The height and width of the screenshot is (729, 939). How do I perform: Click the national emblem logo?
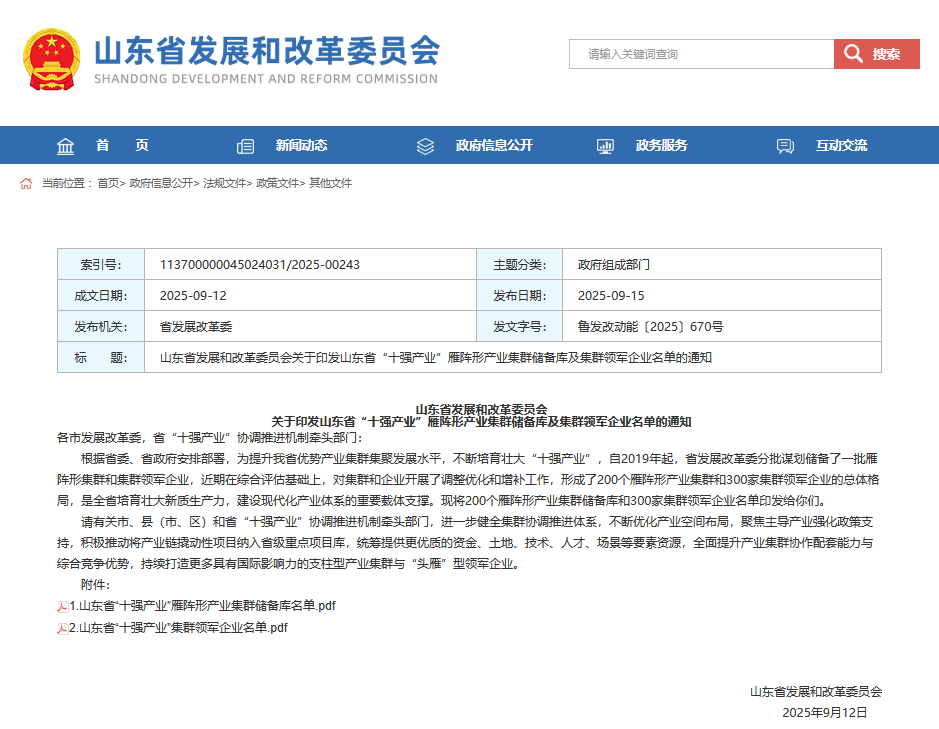[x=51, y=55]
